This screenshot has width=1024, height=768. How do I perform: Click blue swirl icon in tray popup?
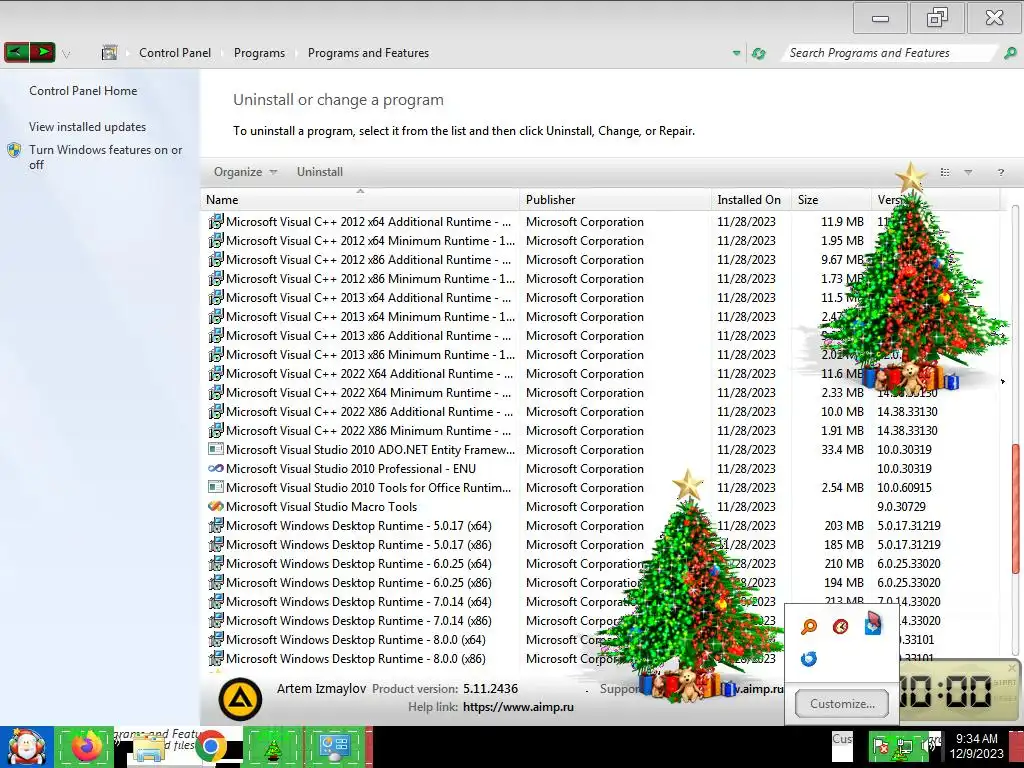pos(808,658)
